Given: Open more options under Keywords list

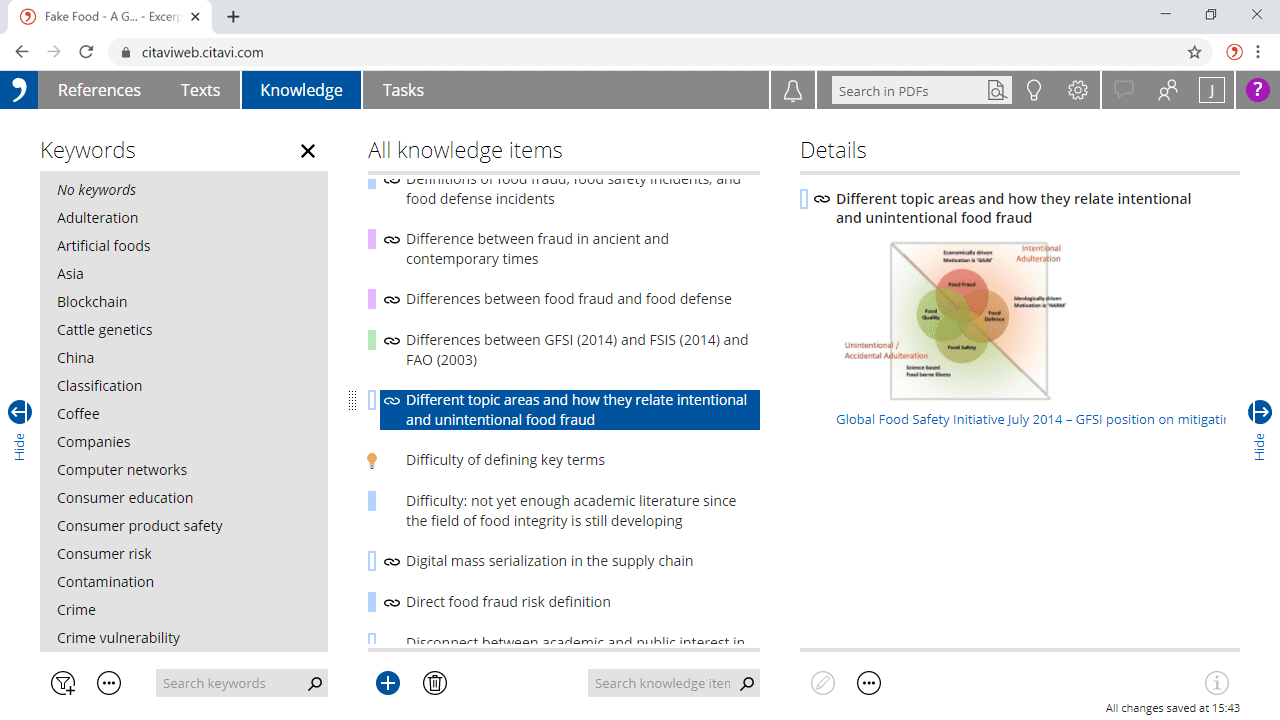Looking at the screenshot, I should click(x=109, y=683).
